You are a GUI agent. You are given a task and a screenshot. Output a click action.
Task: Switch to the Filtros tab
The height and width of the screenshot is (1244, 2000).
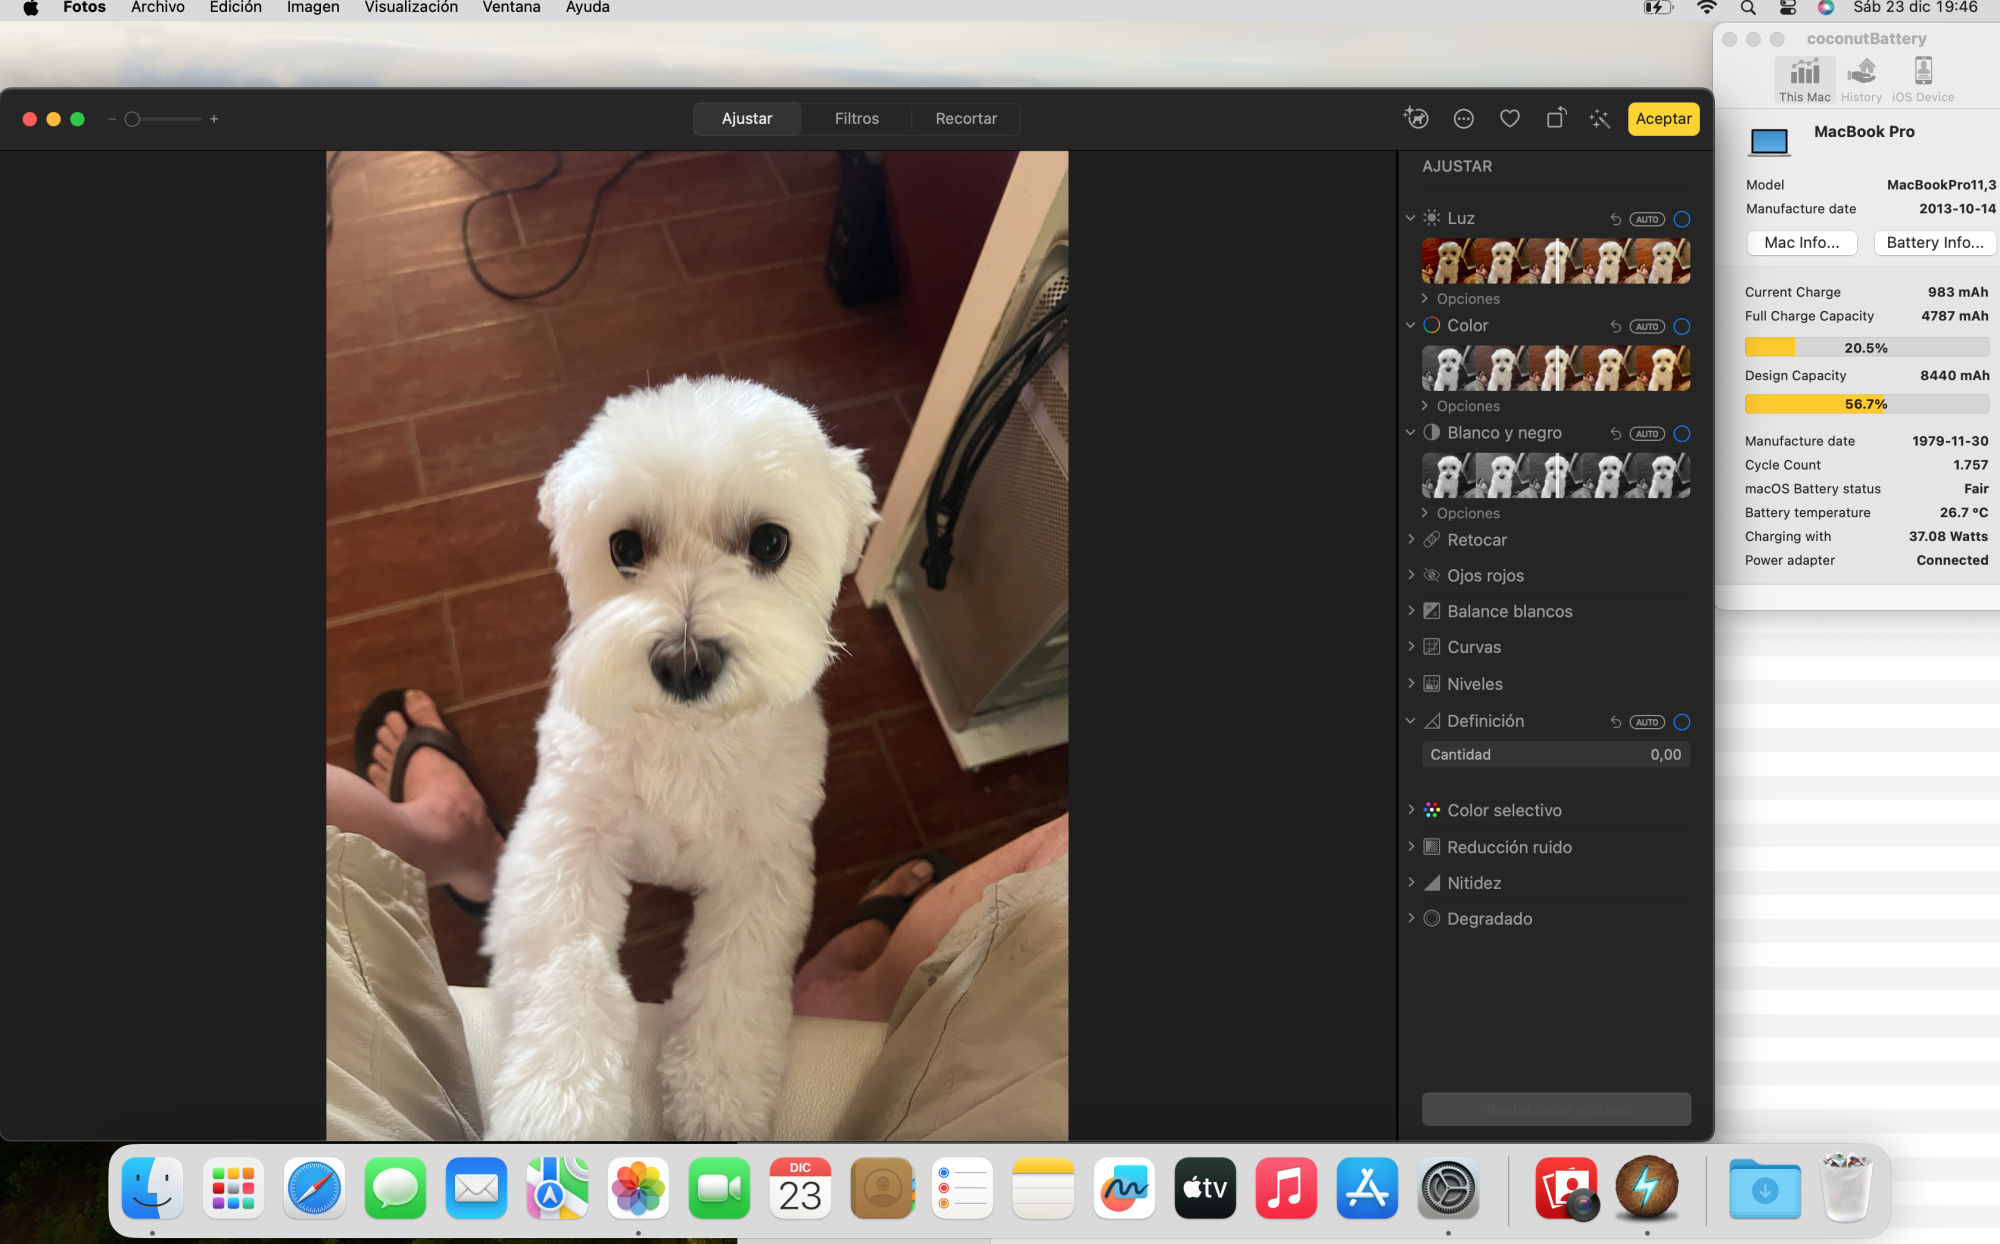pyautogui.click(x=856, y=118)
